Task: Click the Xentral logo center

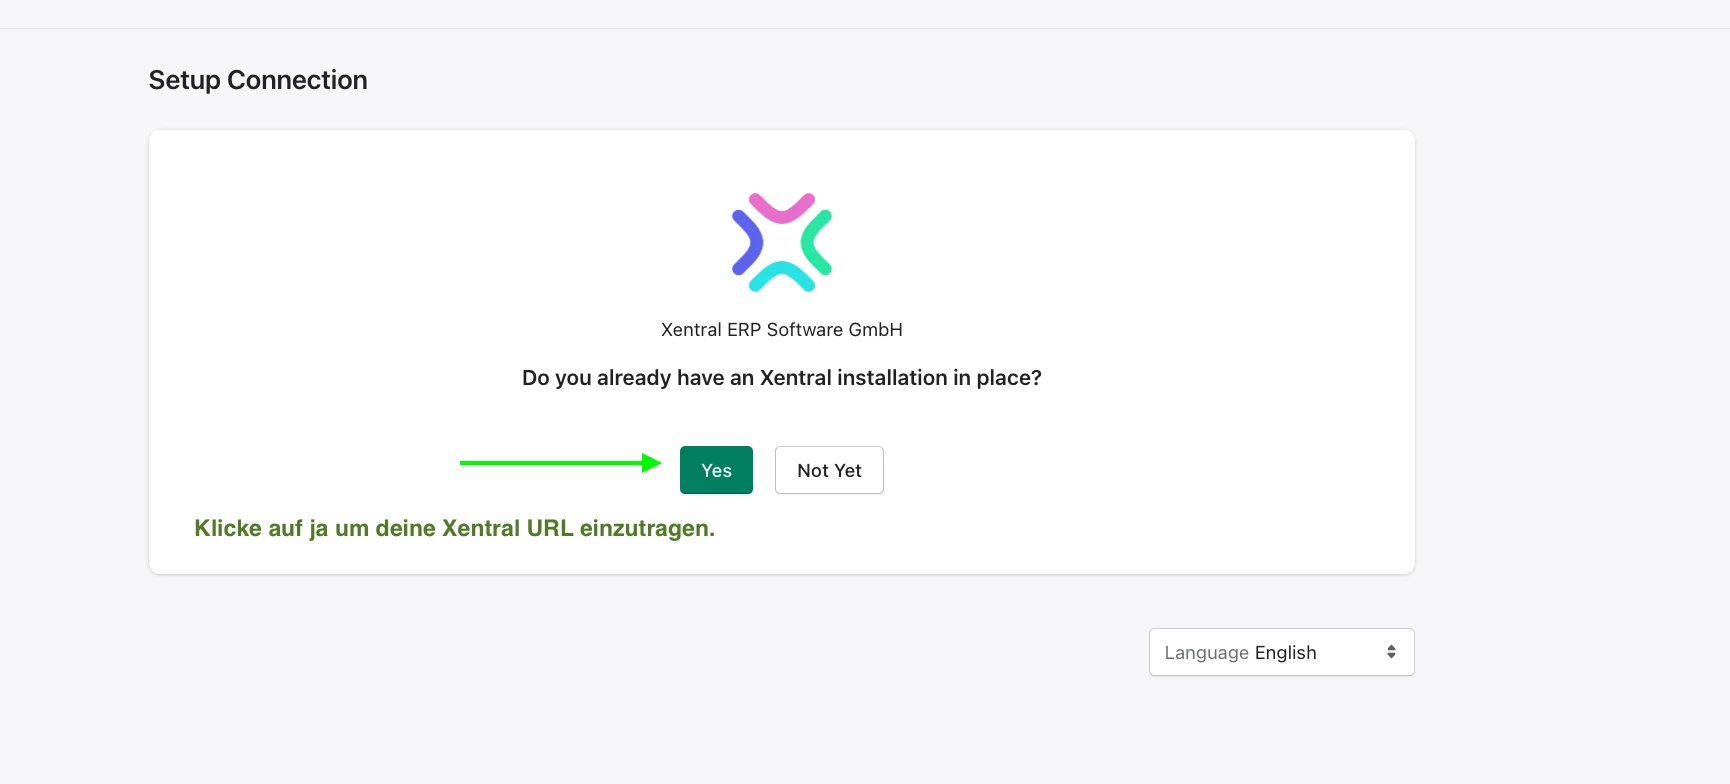Action: [782, 243]
